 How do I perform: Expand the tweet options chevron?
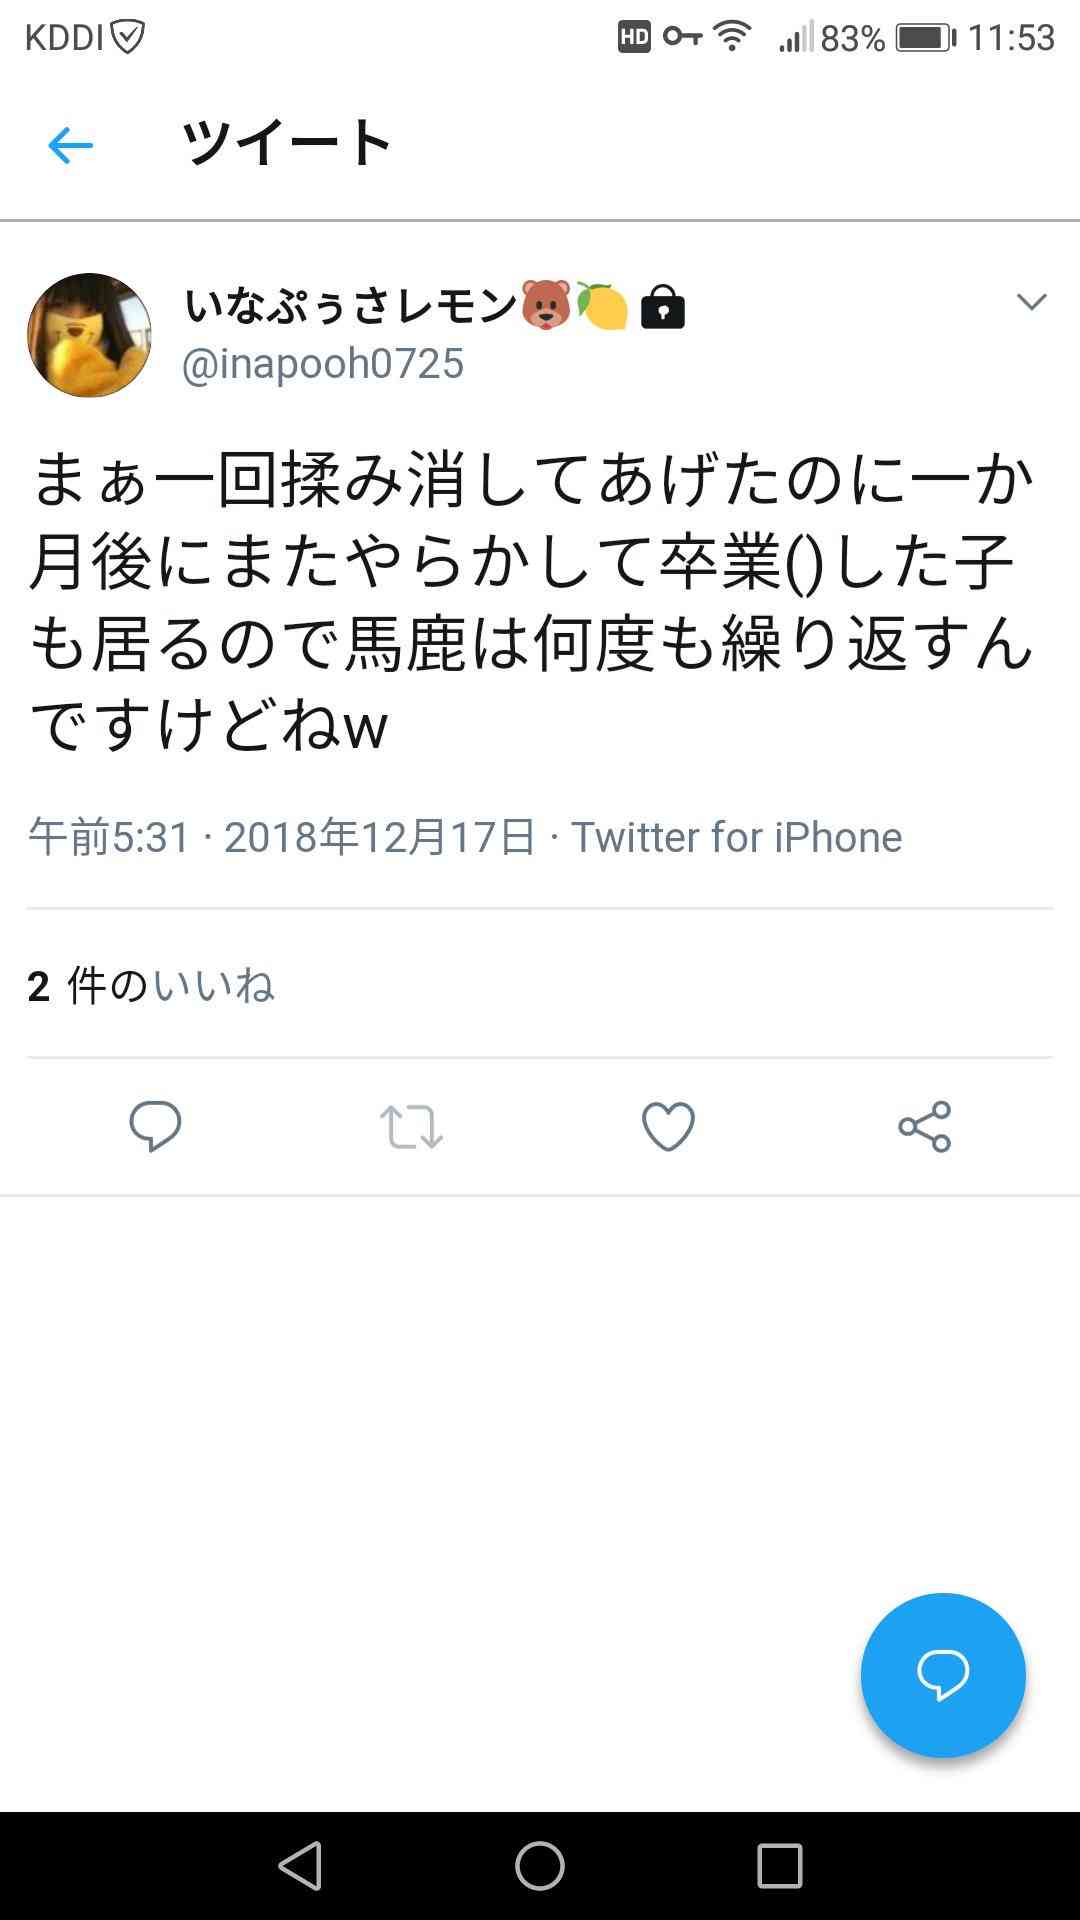click(x=1031, y=301)
